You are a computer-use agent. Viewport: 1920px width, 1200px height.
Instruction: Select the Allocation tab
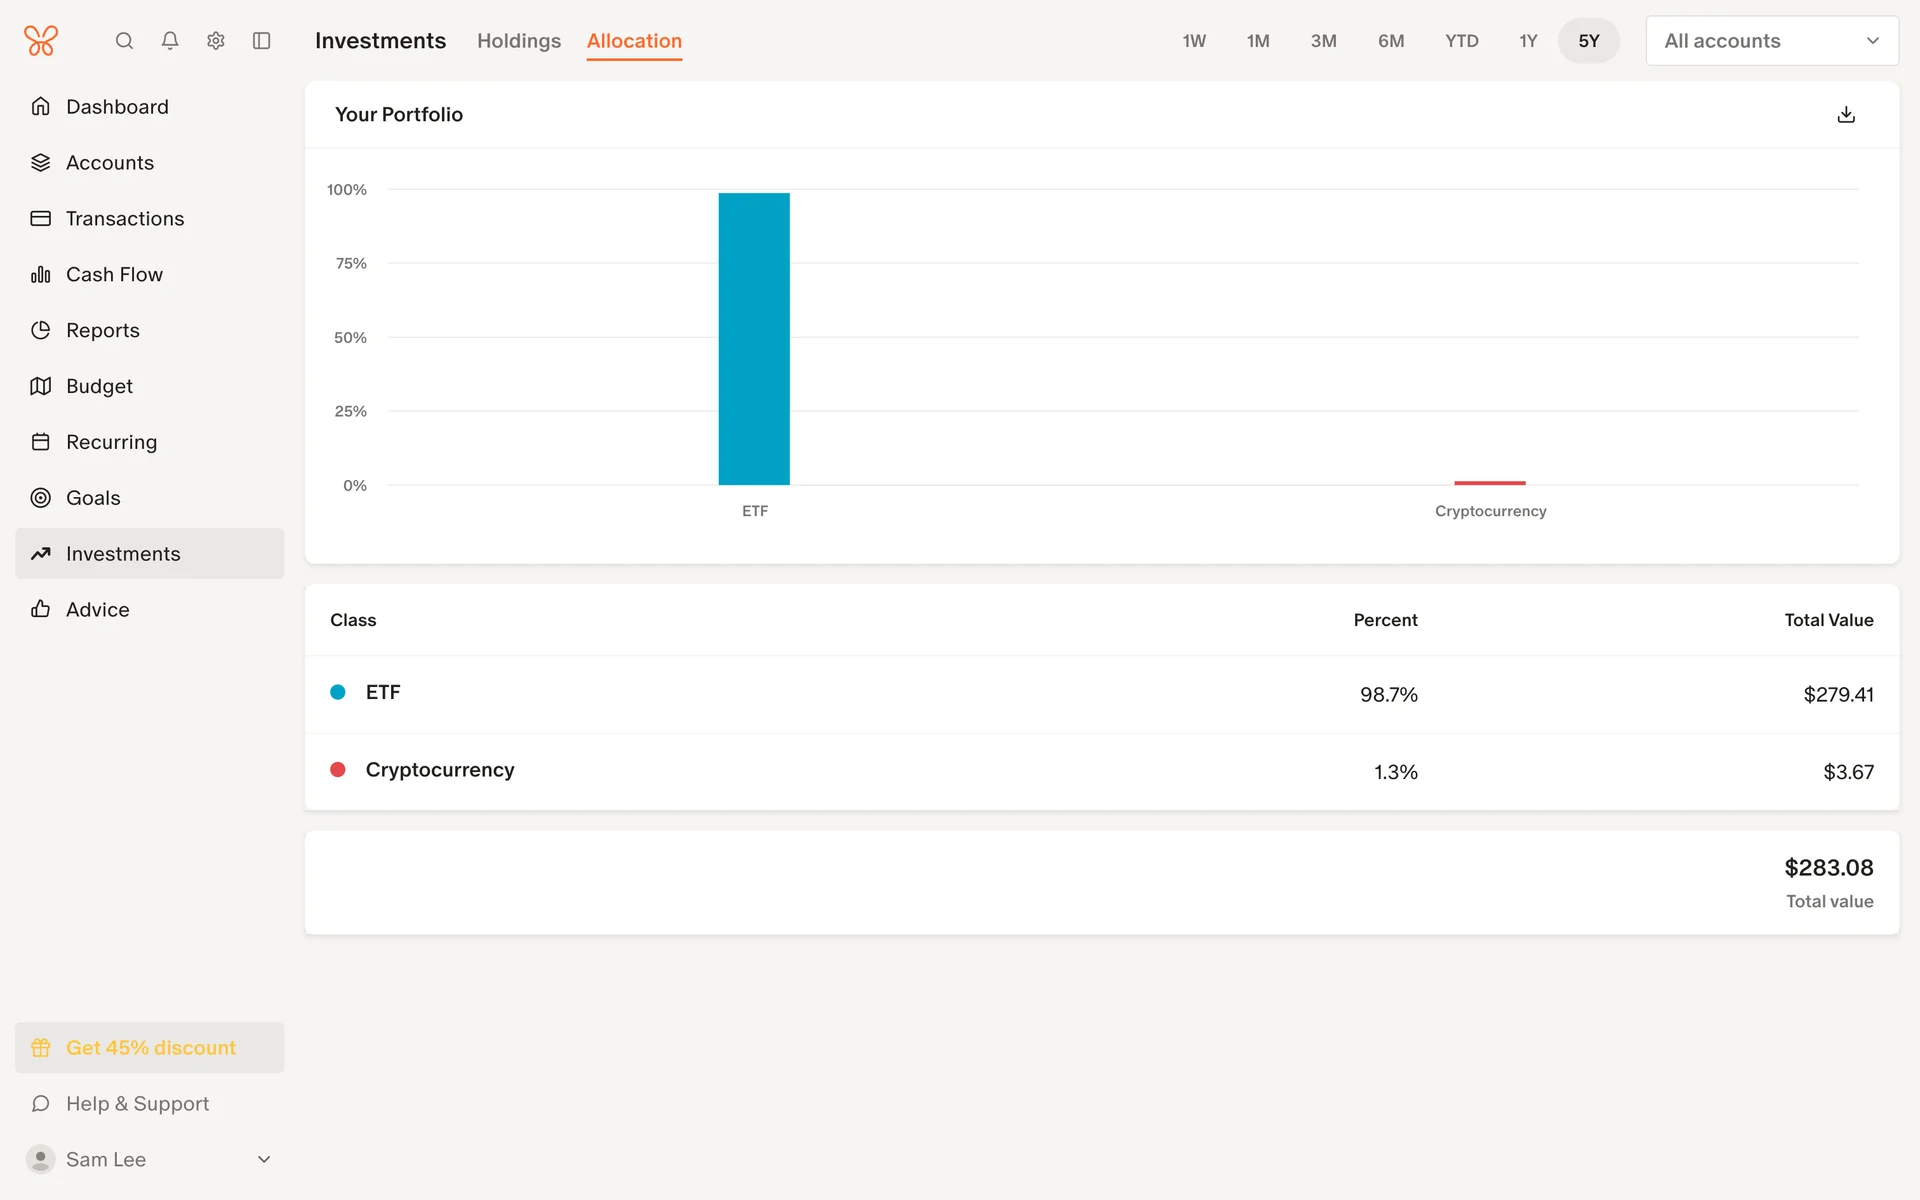click(x=634, y=41)
